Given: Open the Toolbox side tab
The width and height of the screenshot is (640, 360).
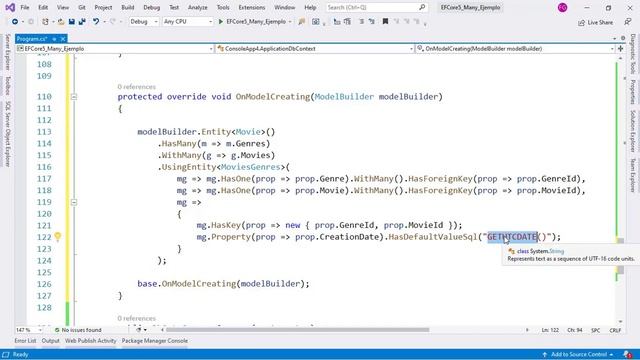Looking at the screenshot, I should point(7,86).
